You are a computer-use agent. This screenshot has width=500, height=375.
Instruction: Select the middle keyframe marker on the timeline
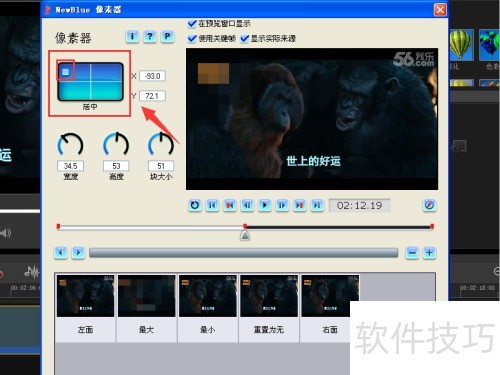point(245,226)
